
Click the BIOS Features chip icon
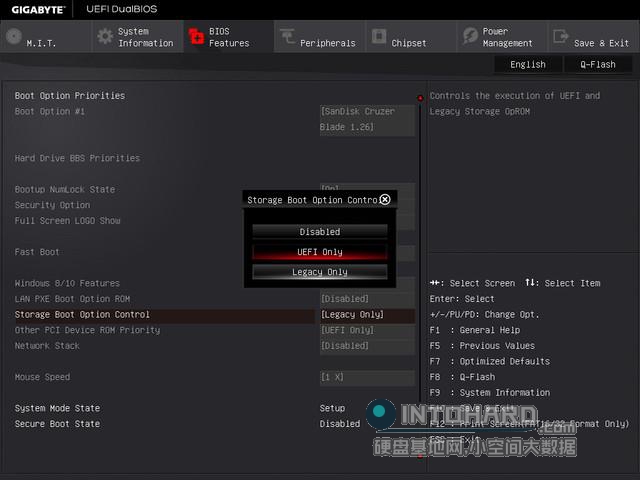[x=196, y=37]
